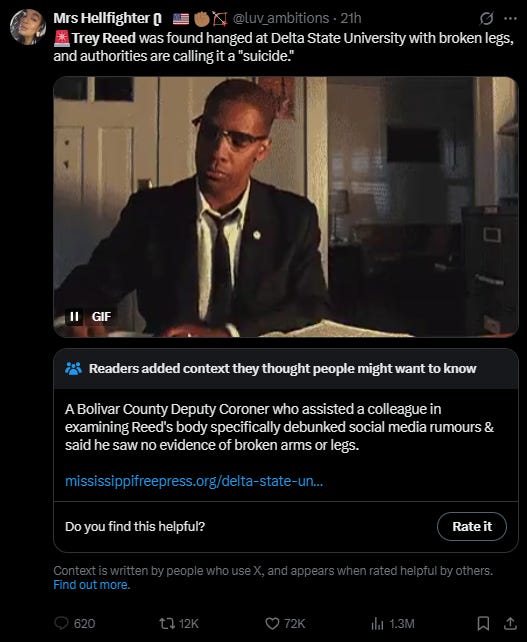Click the Readers added context header
The height and width of the screenshot is (642, 527).
click(x=283, y=368)
